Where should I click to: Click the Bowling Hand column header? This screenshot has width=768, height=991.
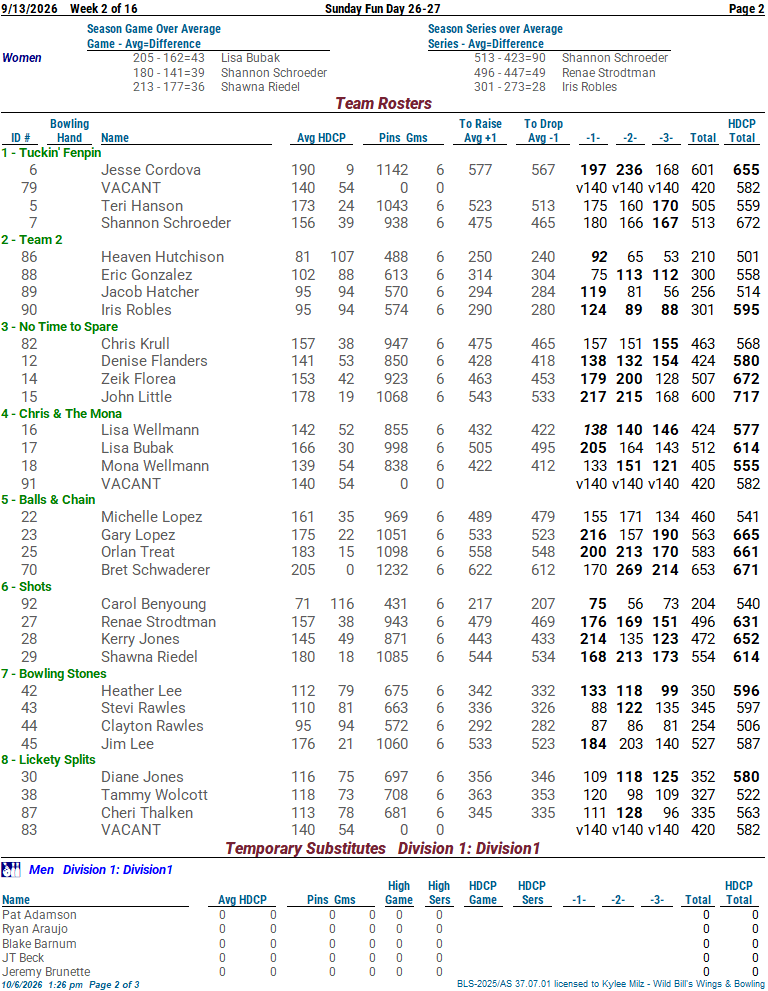click(x=70, y=131)
